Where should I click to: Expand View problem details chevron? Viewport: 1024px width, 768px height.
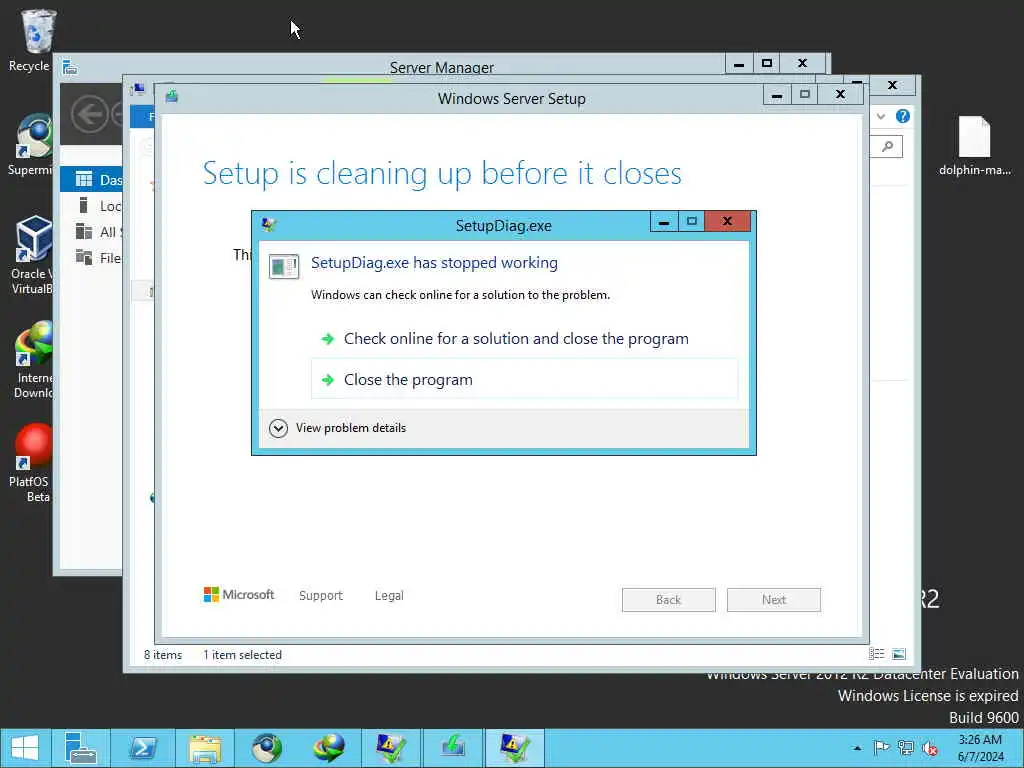278,428
